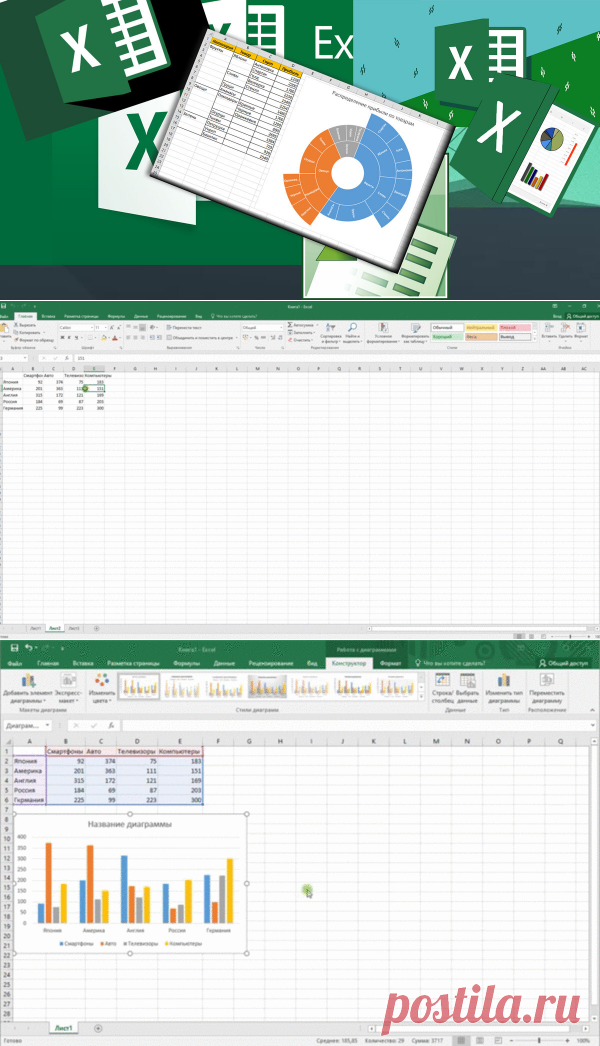Open Вставка tab in lower Excel window
Screen dimensions: 600x1046
coord(83,663)
